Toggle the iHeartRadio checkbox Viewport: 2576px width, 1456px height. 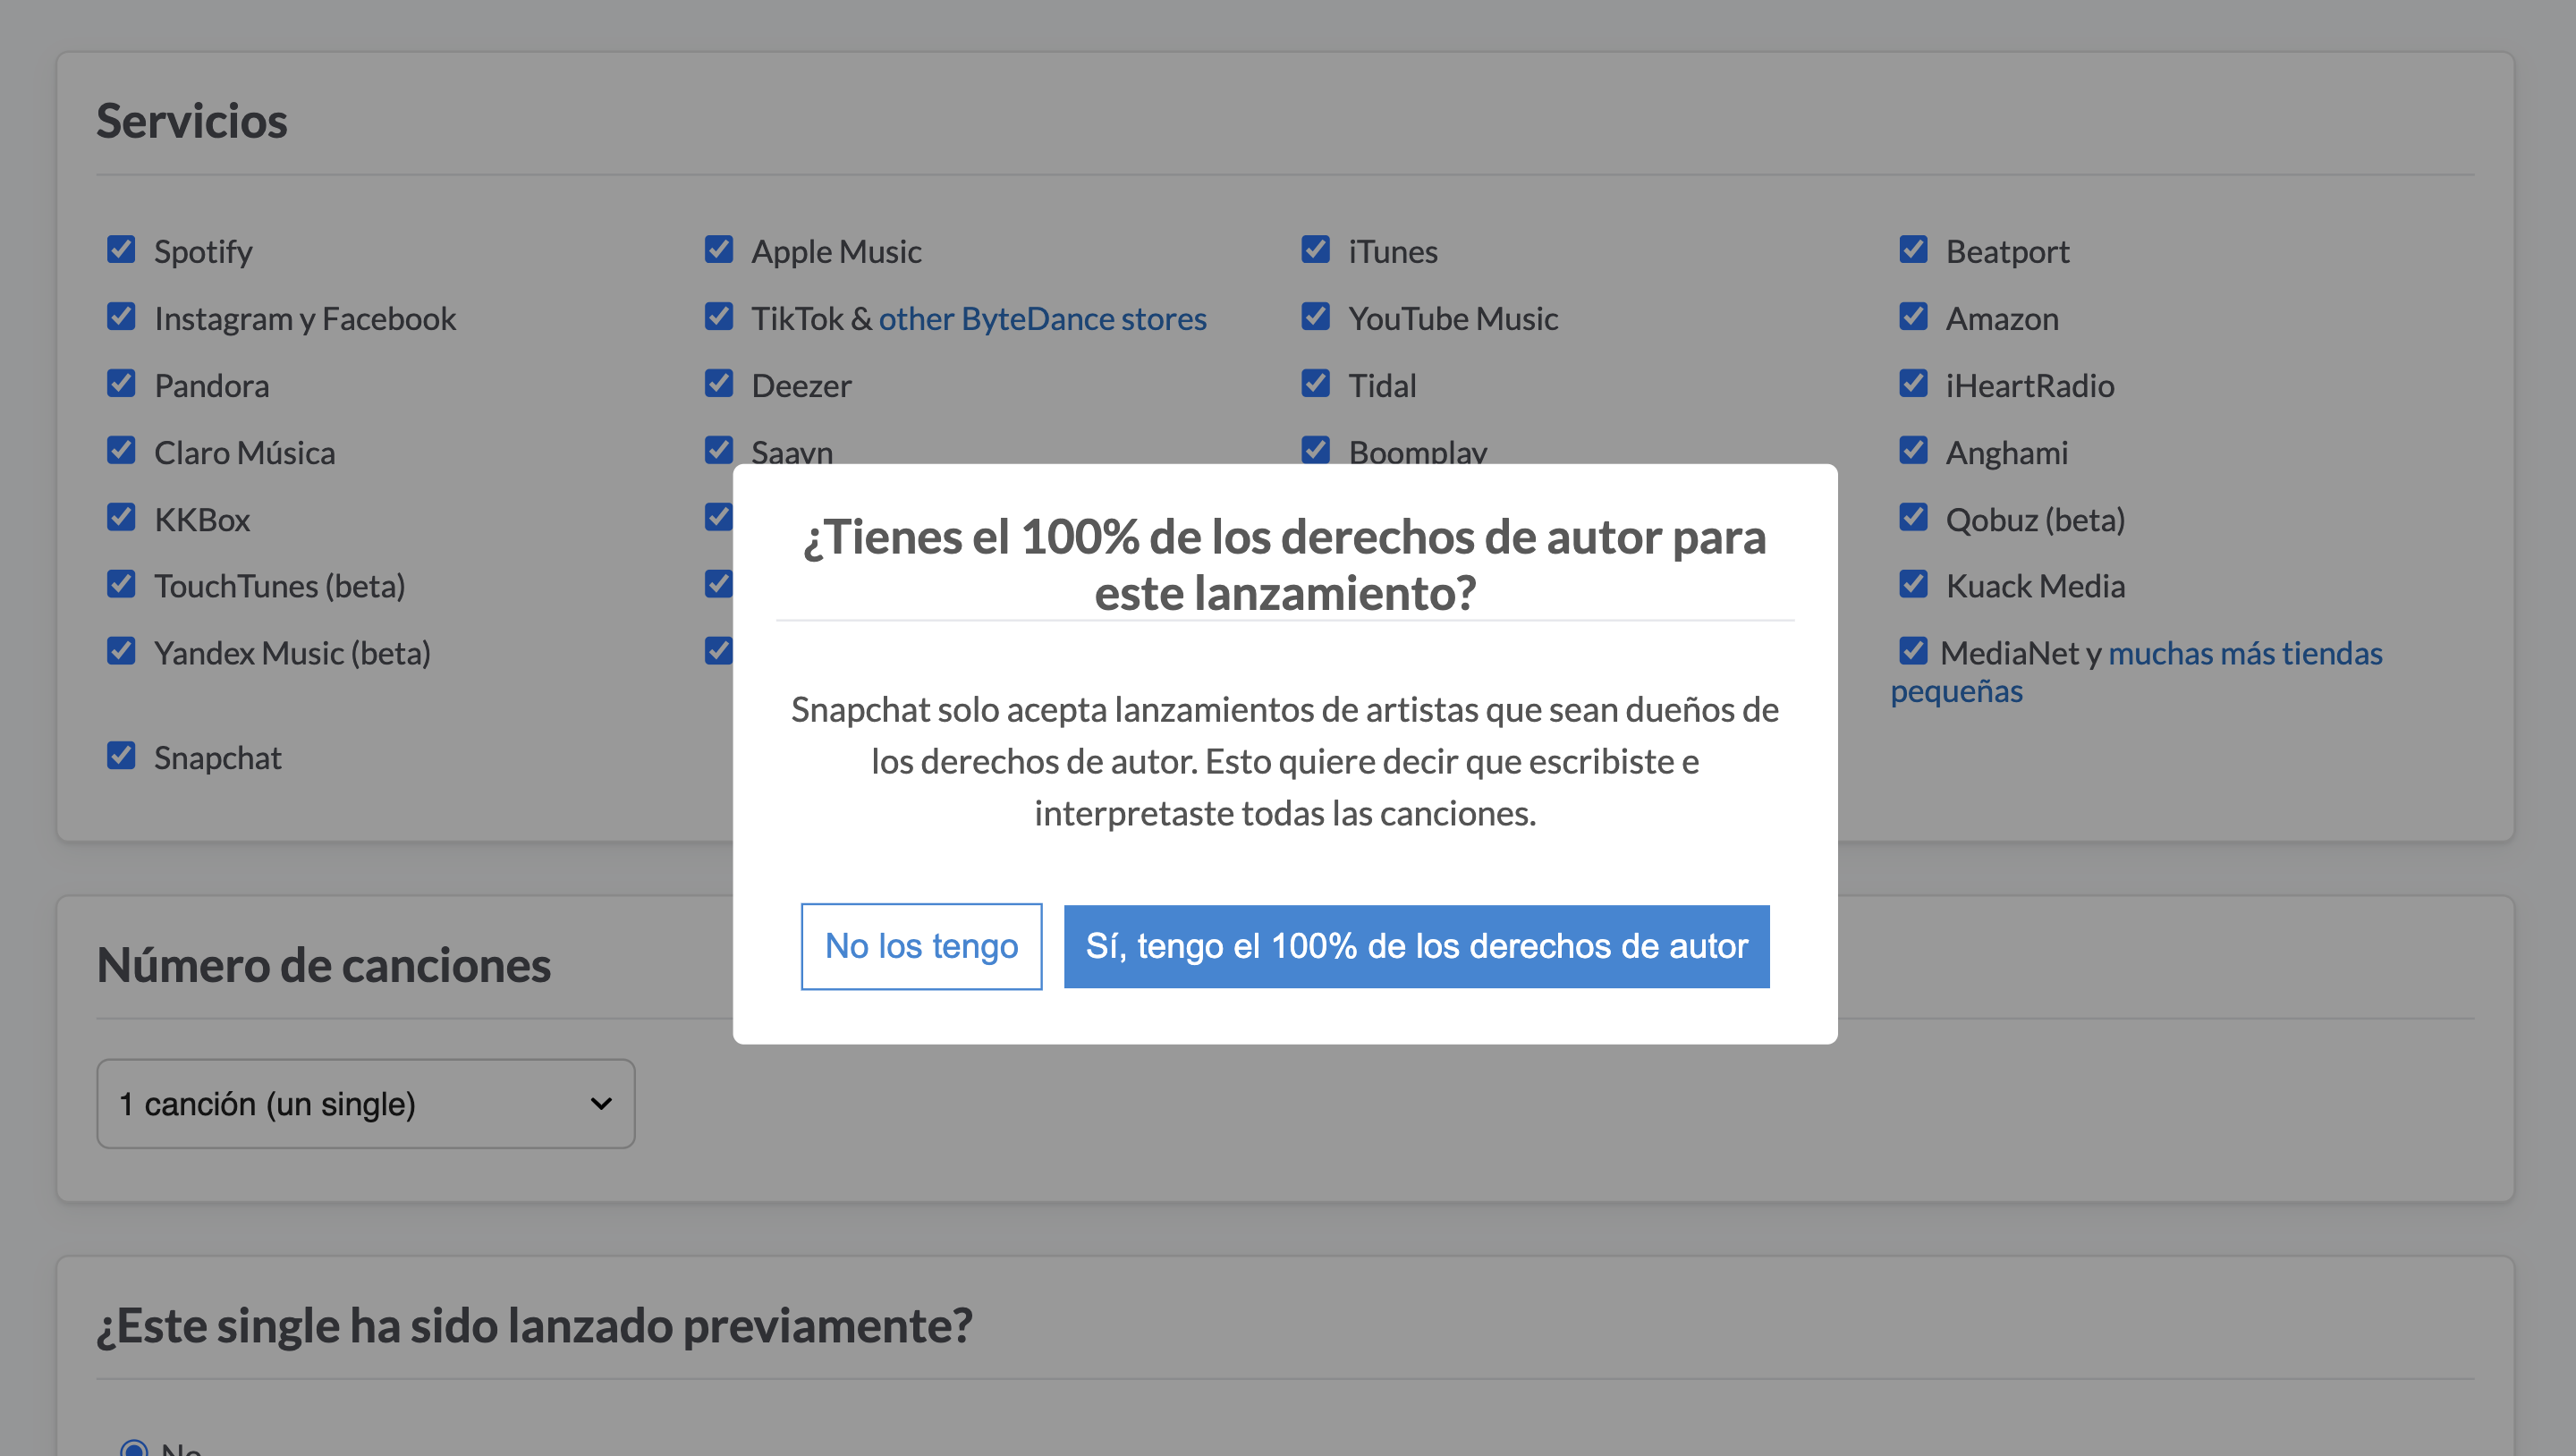(1913, 383)
